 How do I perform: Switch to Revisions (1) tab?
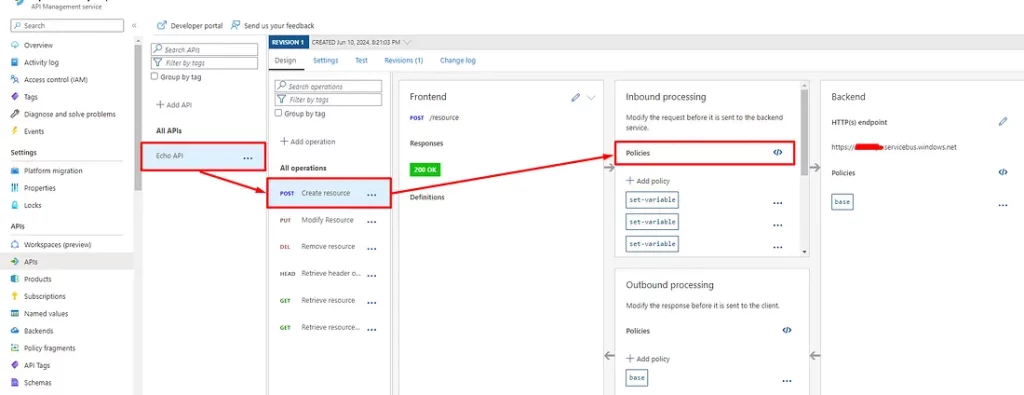coord(404,60)
